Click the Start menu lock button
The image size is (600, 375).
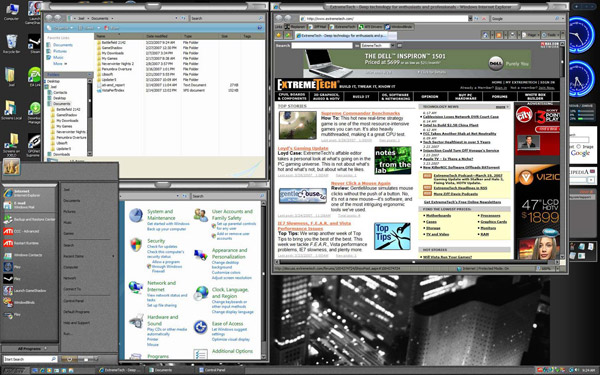(x=86, y=359)
